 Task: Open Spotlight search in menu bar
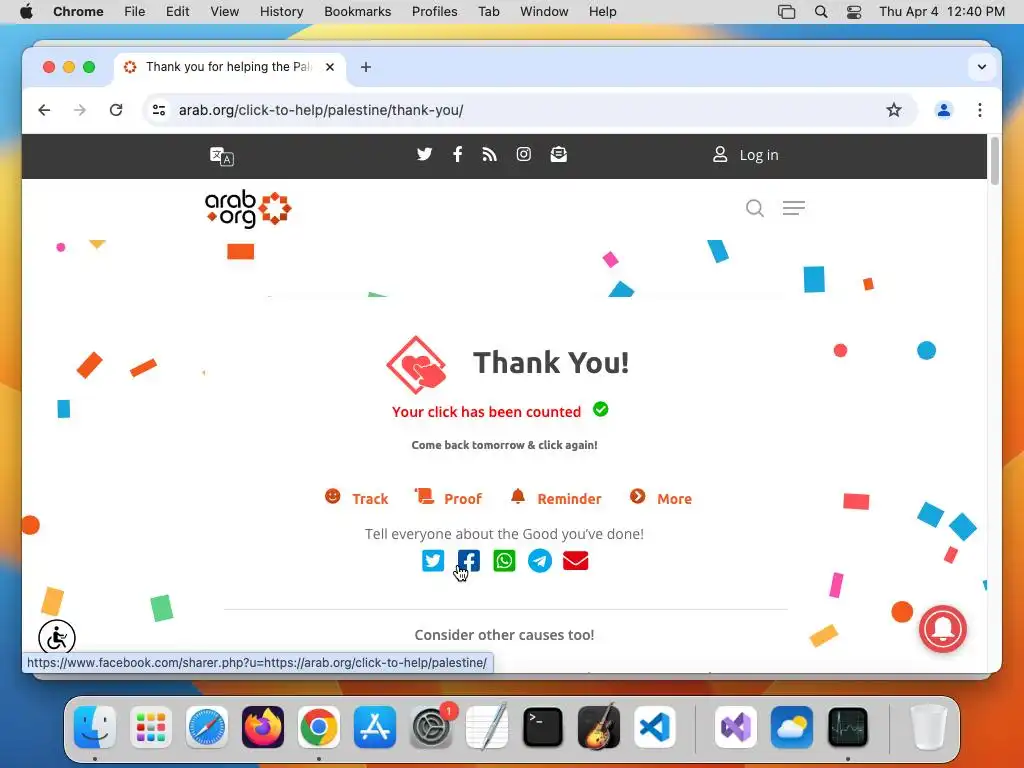click(x=821, y=11)
